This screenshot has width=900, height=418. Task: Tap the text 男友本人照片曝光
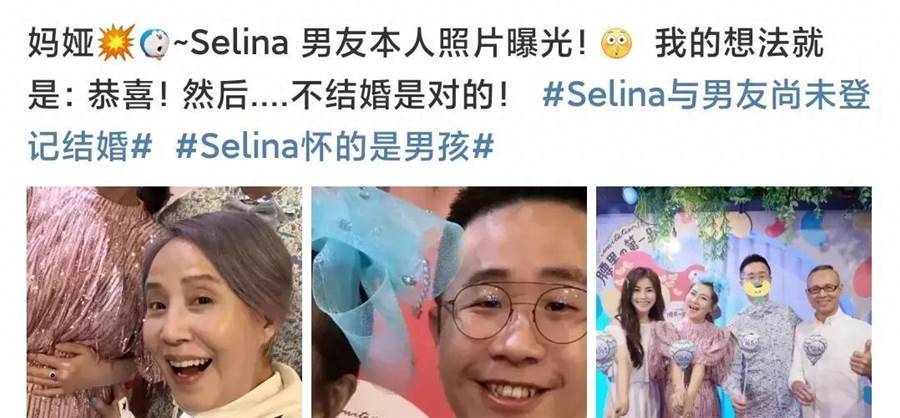pos(437,44)
